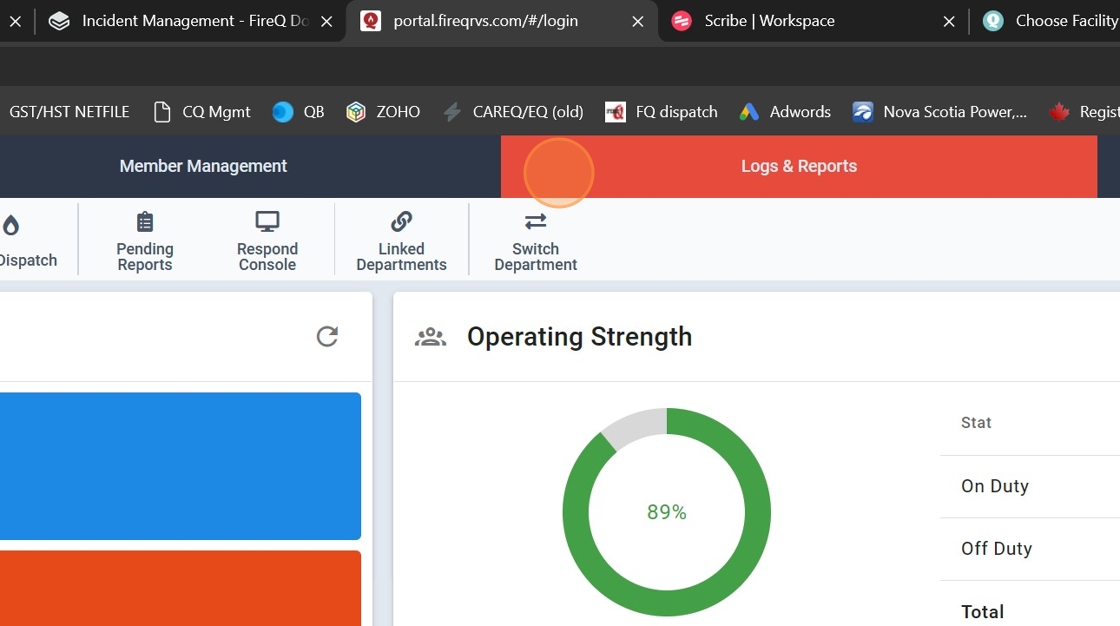This screenshot has height=626, width=1120.
Task: Switch to Scribe Workspace browser tab
Action: (x=769, y=21)
